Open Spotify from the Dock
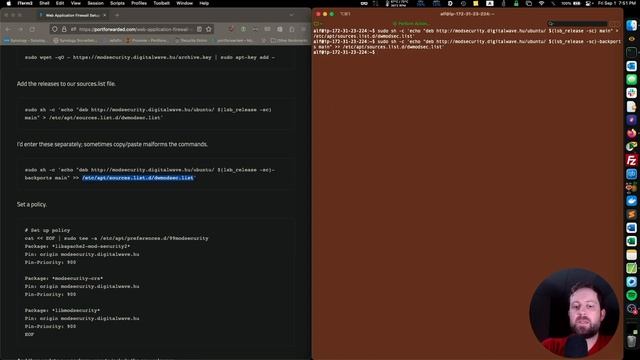The width and height of the screenshot is (640, 360). 631,295
